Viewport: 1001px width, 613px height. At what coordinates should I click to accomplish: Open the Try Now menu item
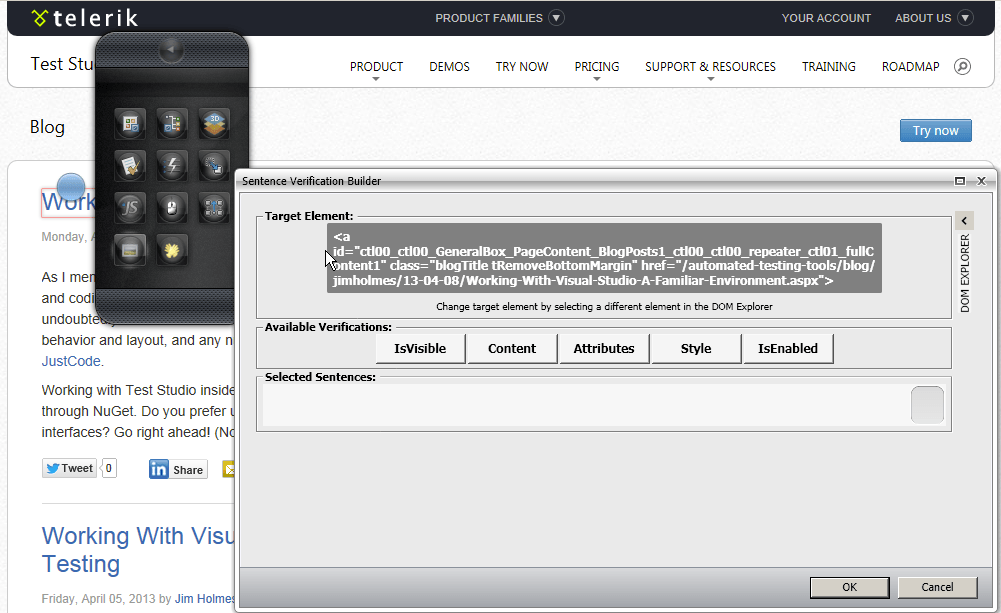[x=522, y=66]
